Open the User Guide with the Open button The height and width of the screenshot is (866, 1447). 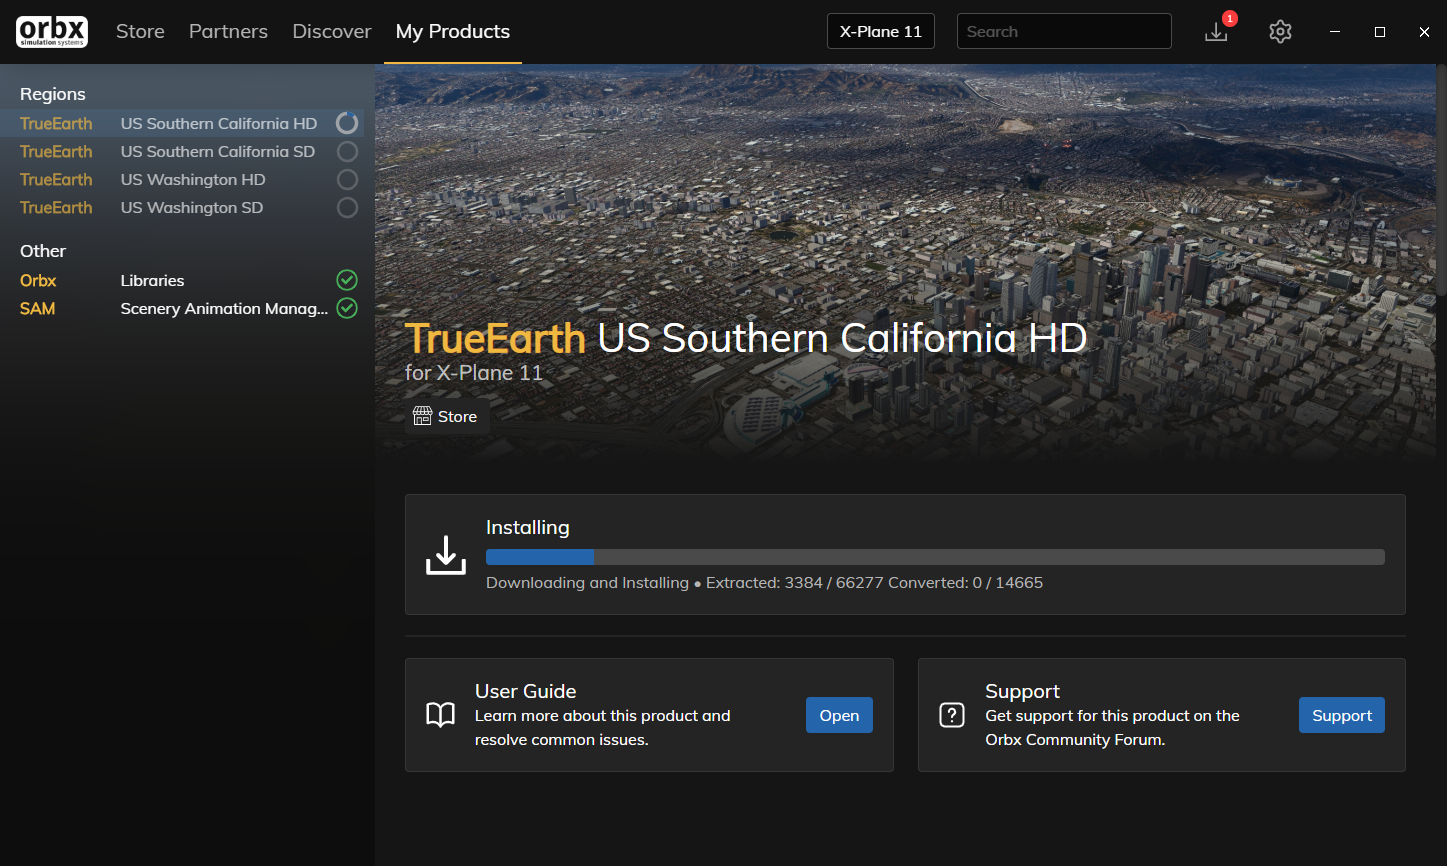[x=839, y=715]
